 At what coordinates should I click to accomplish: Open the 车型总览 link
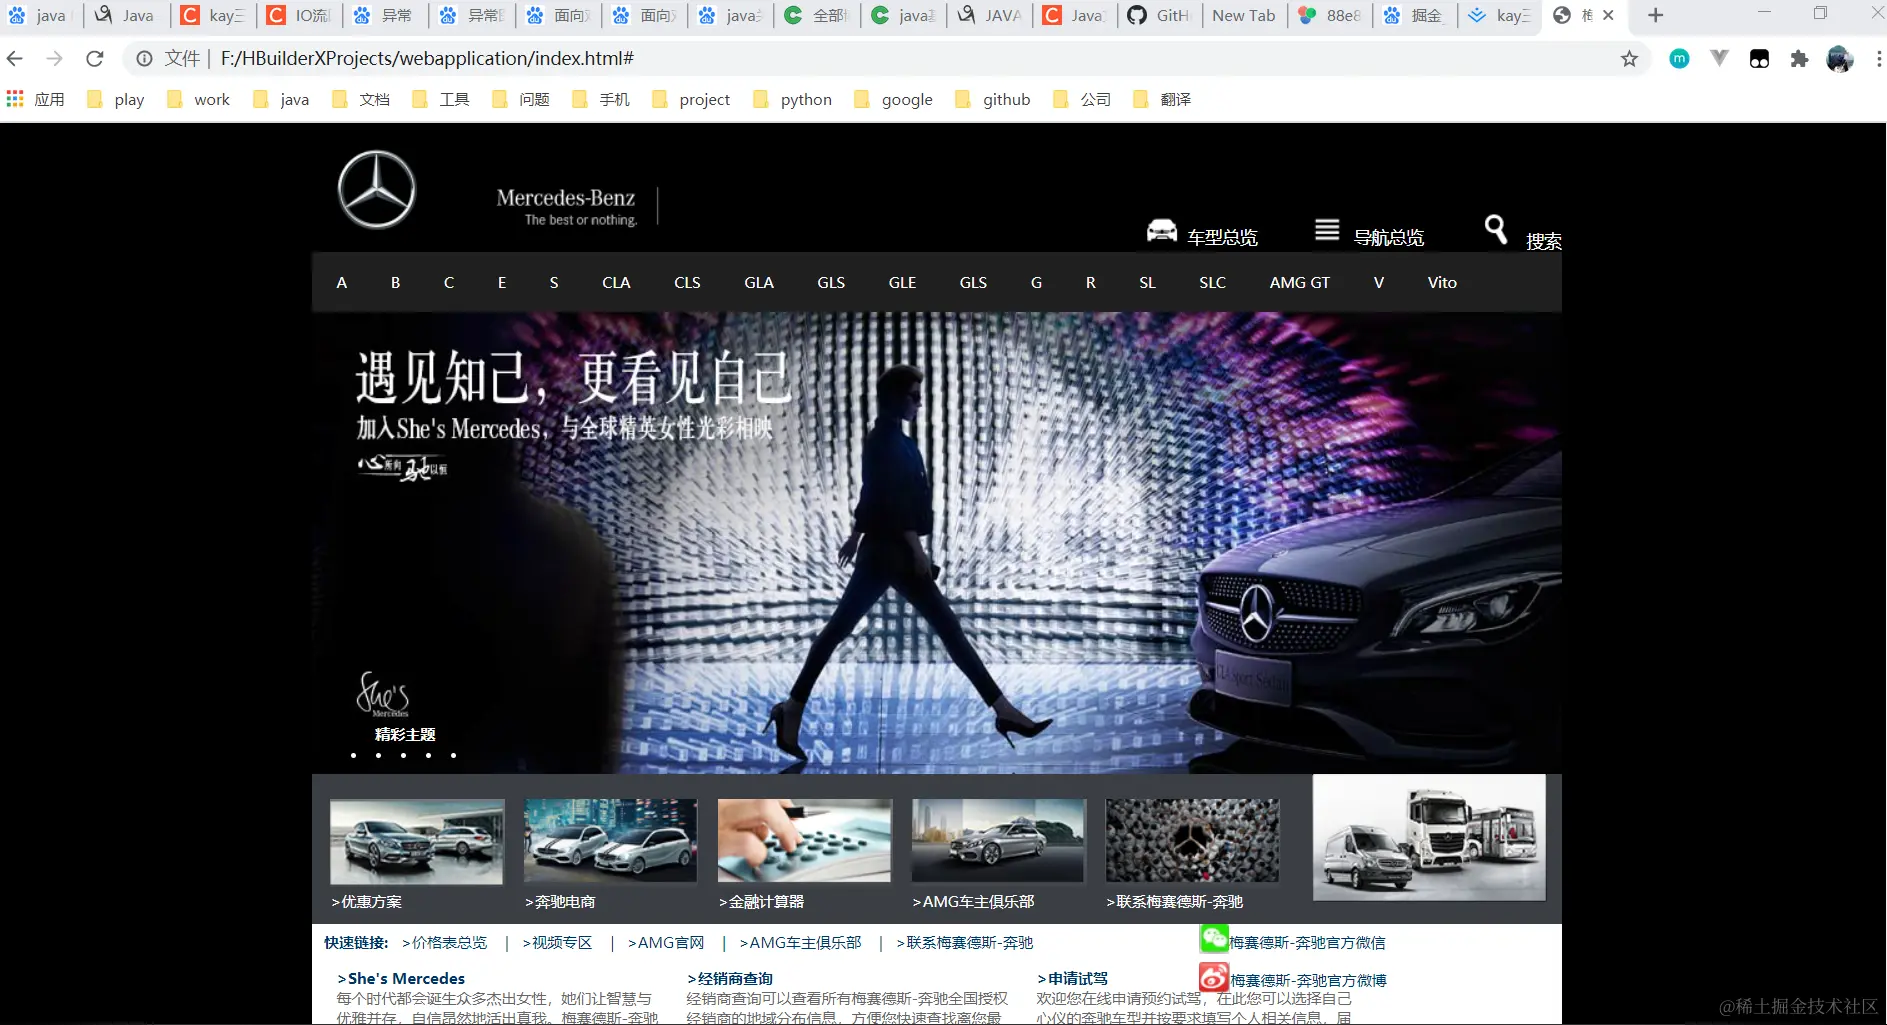1222,237
